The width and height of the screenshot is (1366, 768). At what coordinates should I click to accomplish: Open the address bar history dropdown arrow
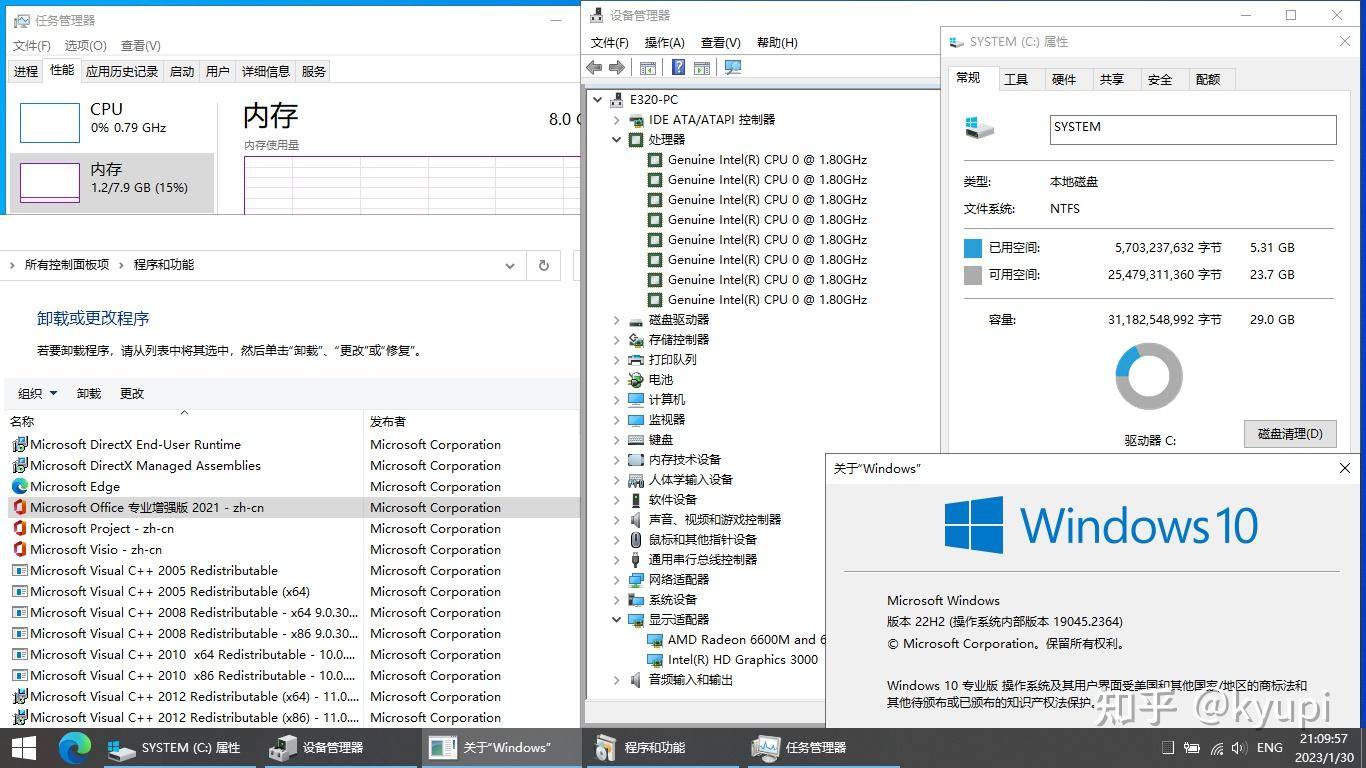(x=510, y=265)
